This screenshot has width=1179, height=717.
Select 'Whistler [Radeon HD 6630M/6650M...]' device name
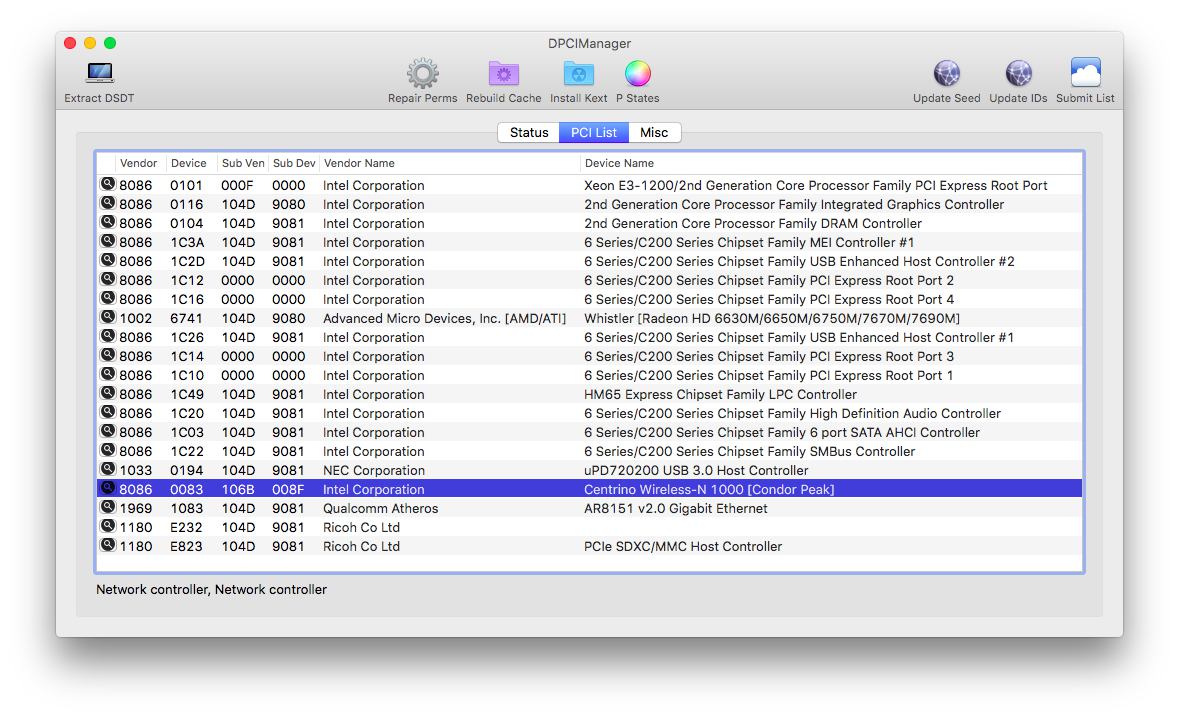(x=772, y=319)
